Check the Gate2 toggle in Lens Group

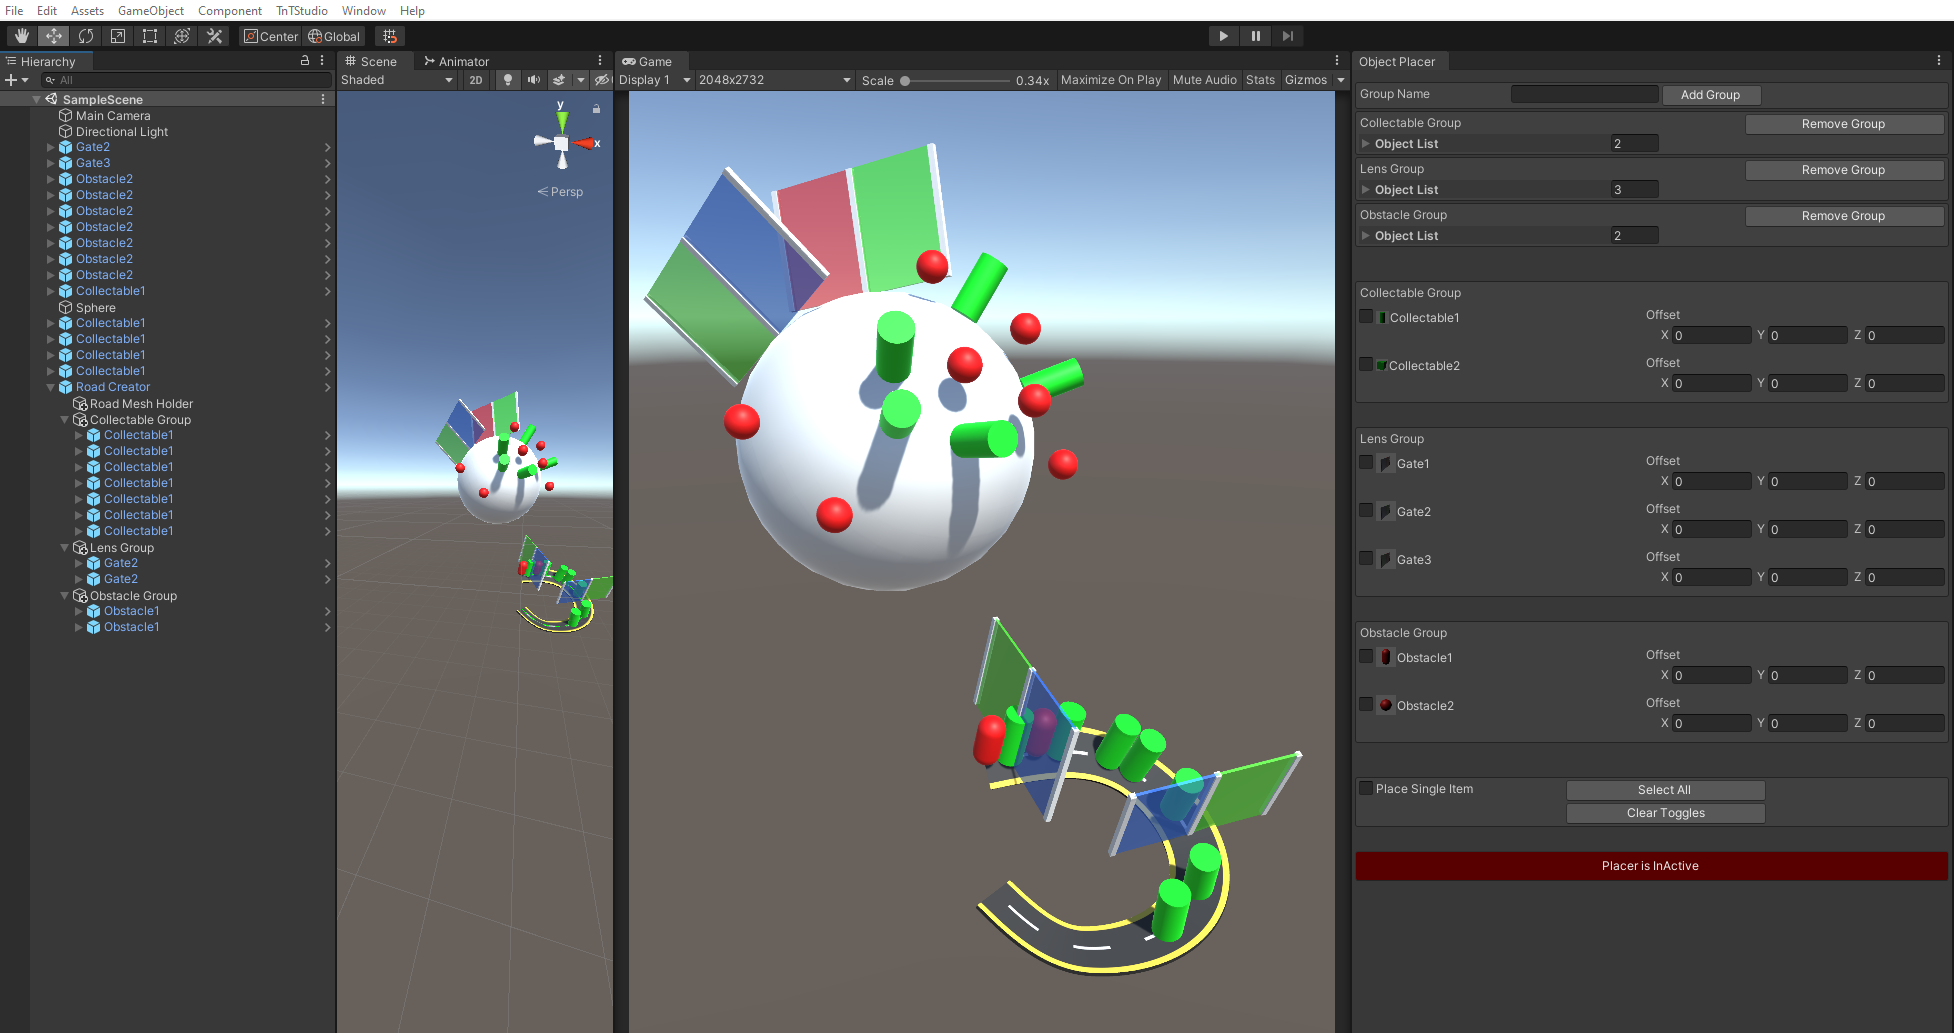tap(1366, 510)
